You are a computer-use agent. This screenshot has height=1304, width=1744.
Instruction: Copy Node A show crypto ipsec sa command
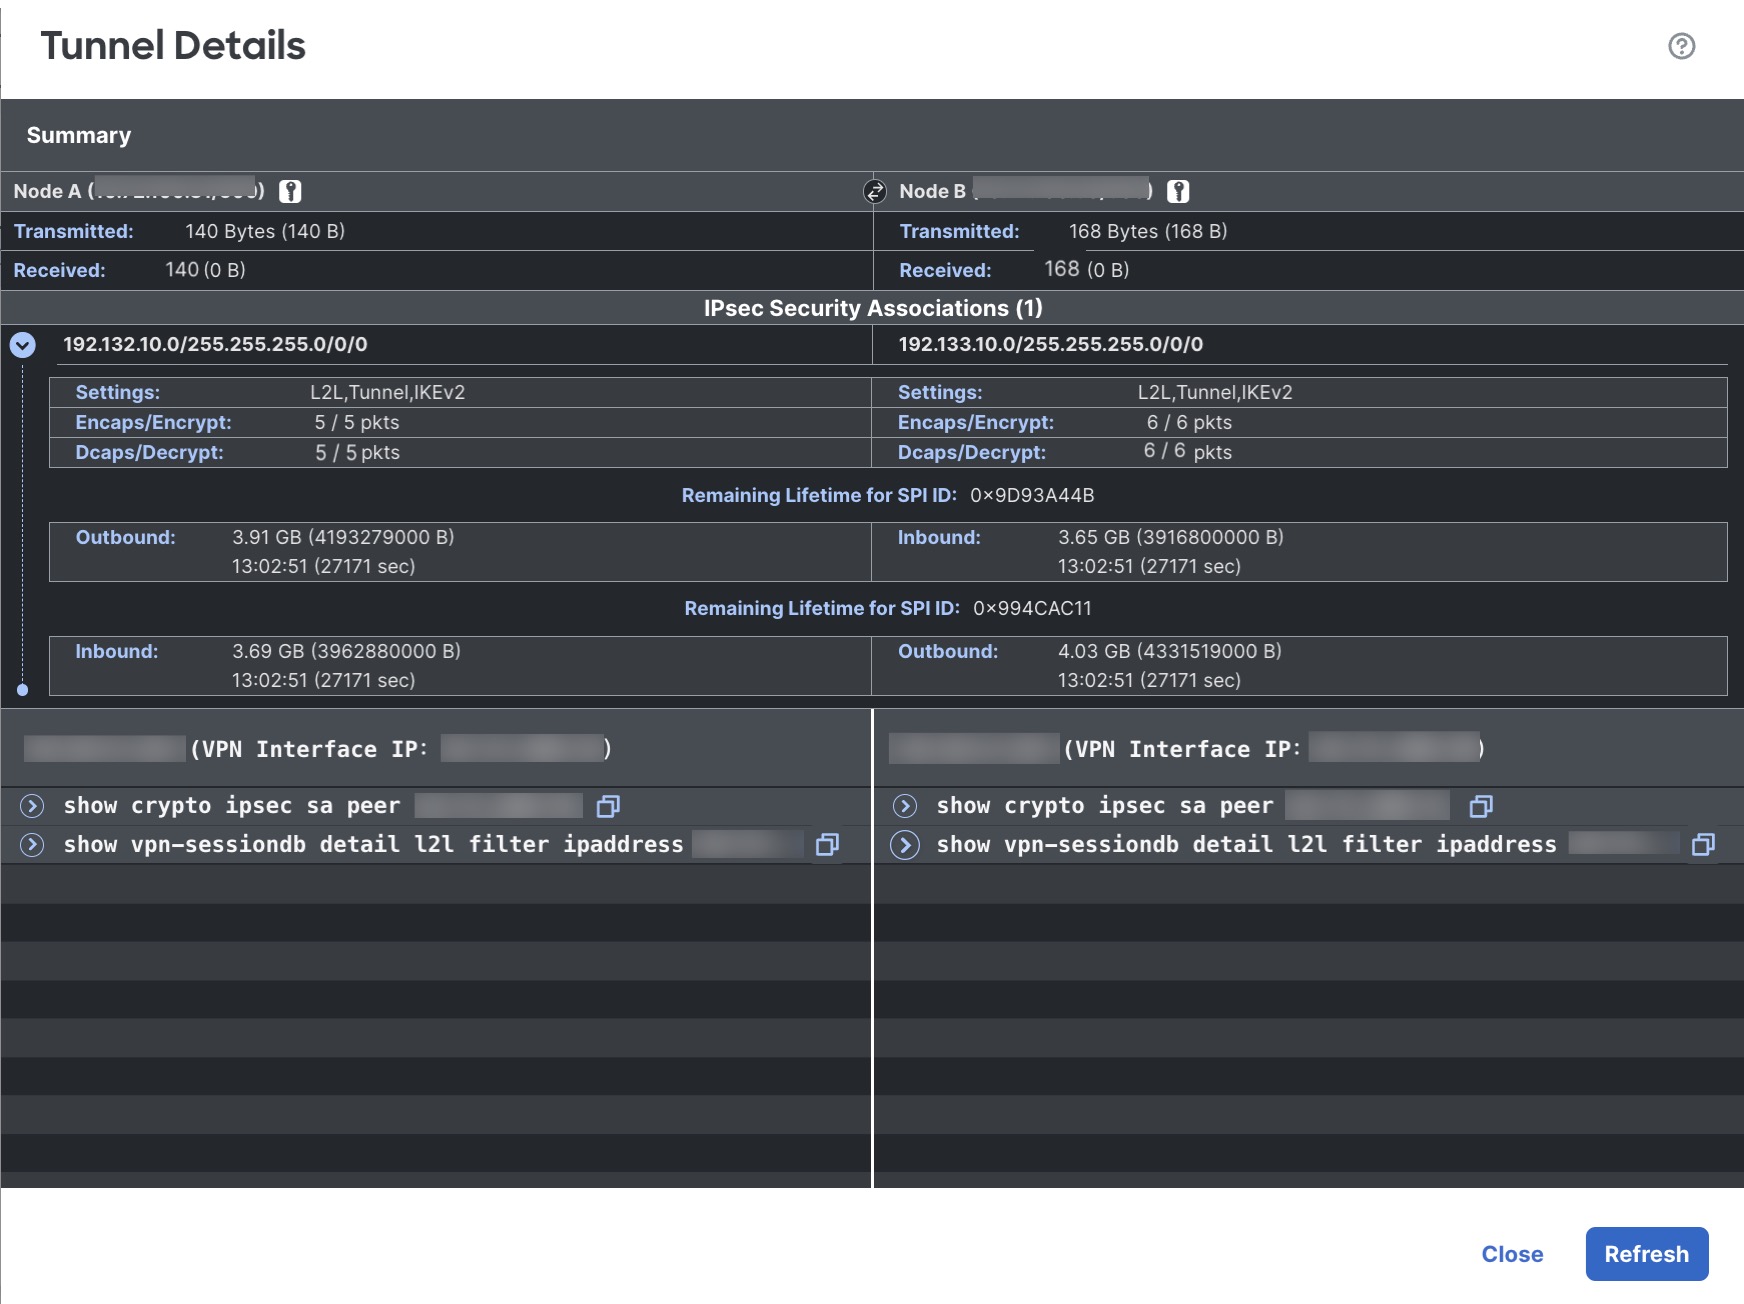point(608,806)
